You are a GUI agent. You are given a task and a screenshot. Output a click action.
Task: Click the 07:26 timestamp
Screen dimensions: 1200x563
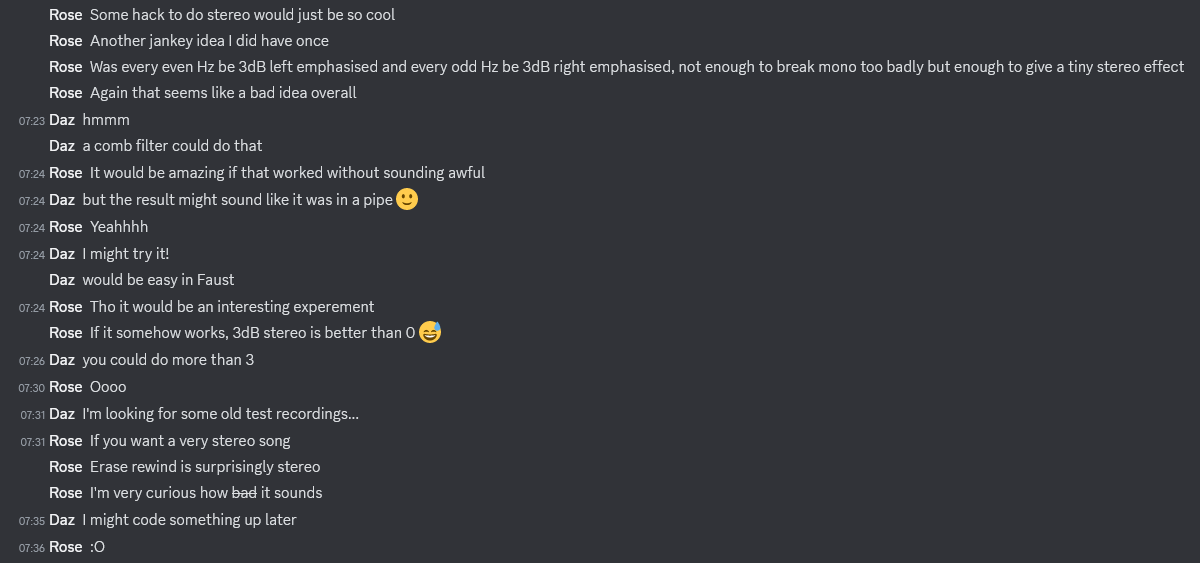(x=32, y=360)
